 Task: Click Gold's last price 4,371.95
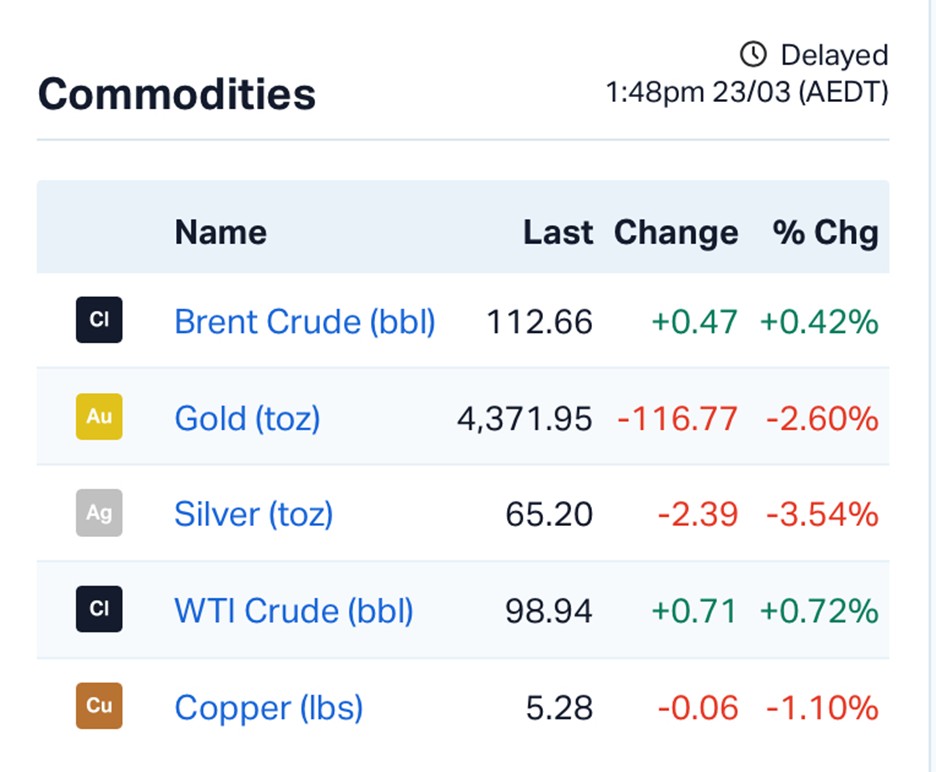click(x=525, y=418)
